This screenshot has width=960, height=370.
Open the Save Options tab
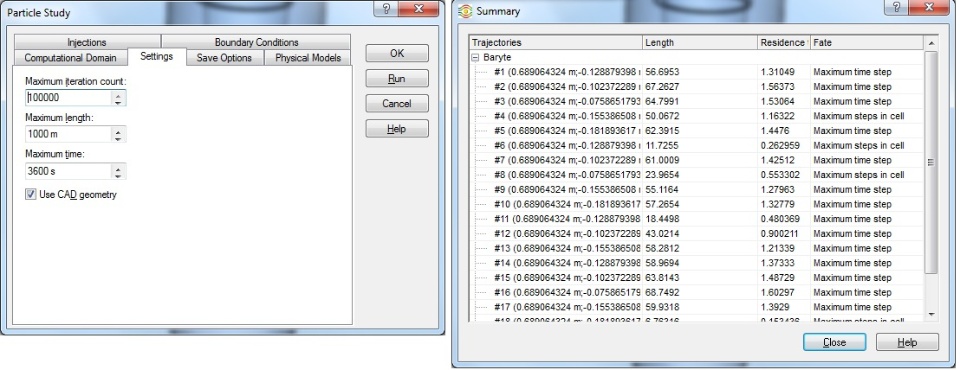point(224,58)
